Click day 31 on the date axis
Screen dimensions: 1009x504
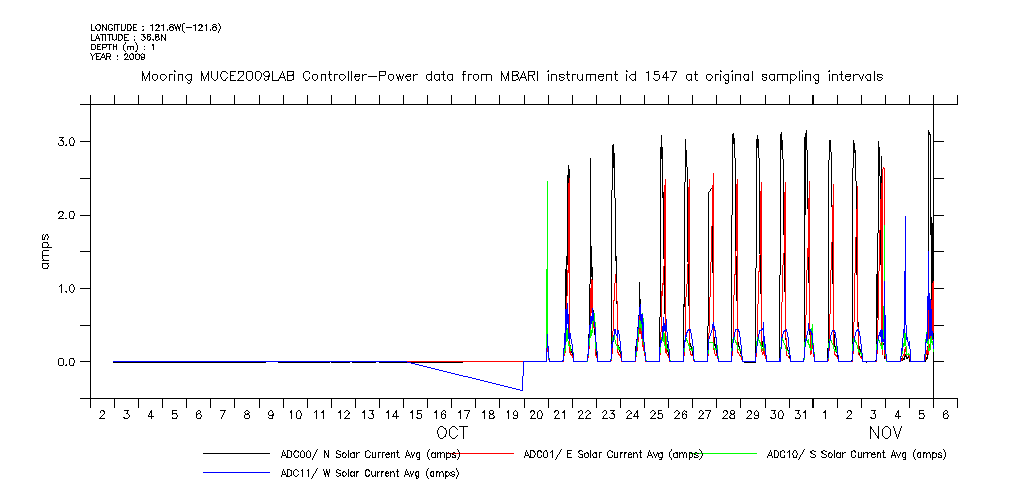coord(801,414)
